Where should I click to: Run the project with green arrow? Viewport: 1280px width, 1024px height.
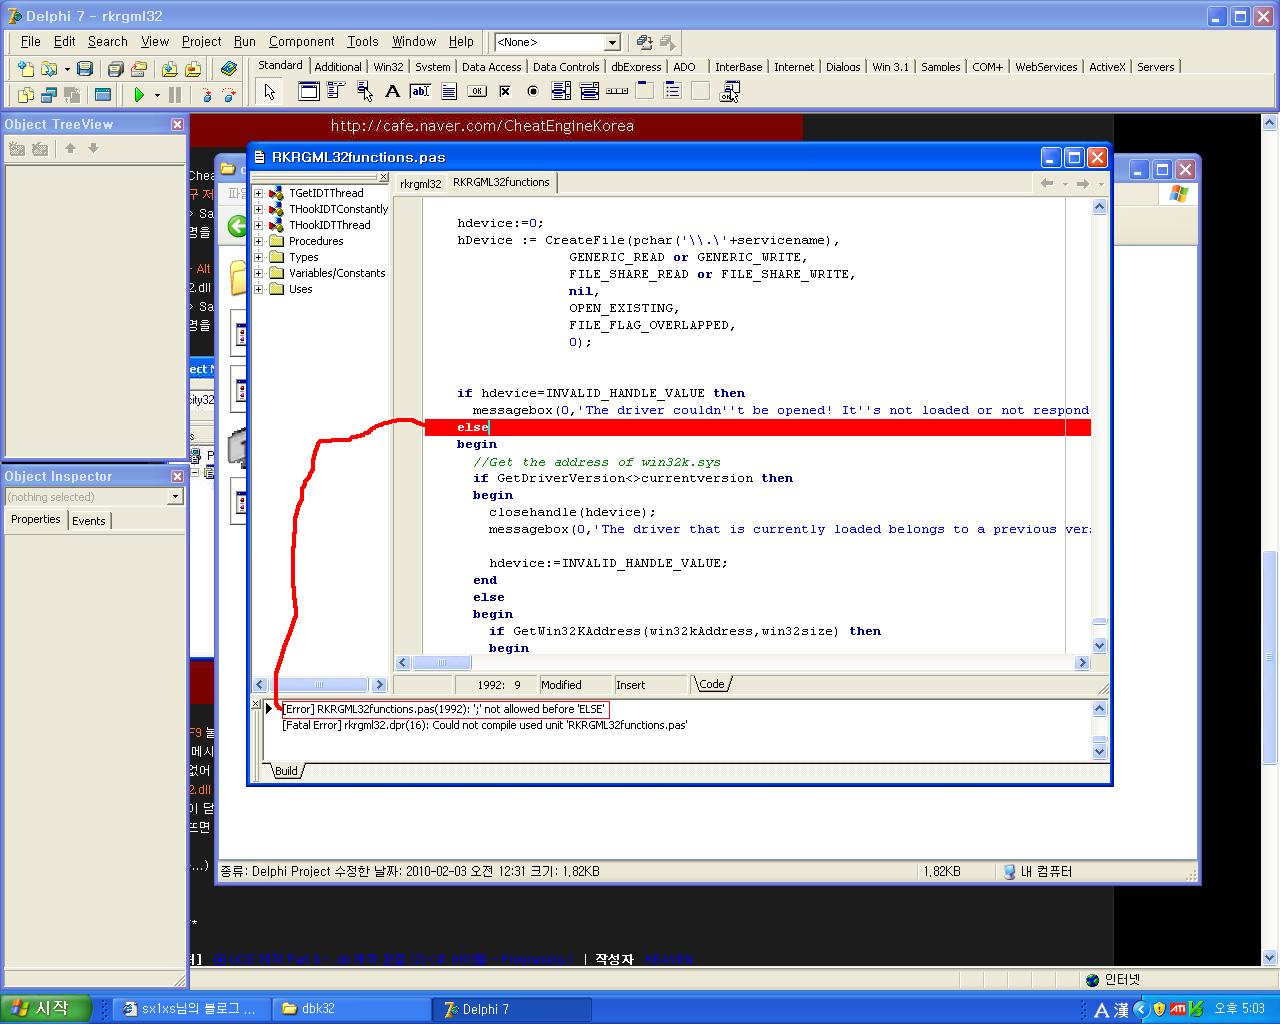point(139,95)
